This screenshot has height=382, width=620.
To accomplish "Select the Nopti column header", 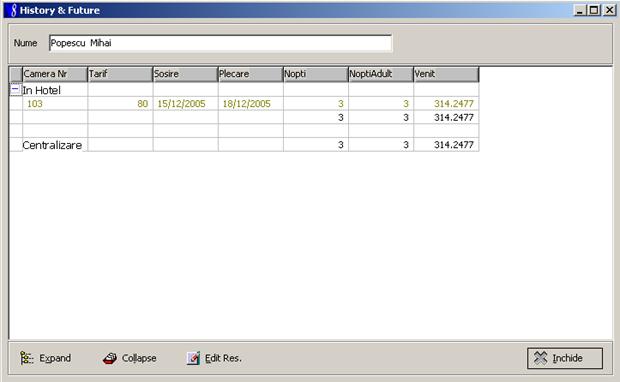I will 316,74.
